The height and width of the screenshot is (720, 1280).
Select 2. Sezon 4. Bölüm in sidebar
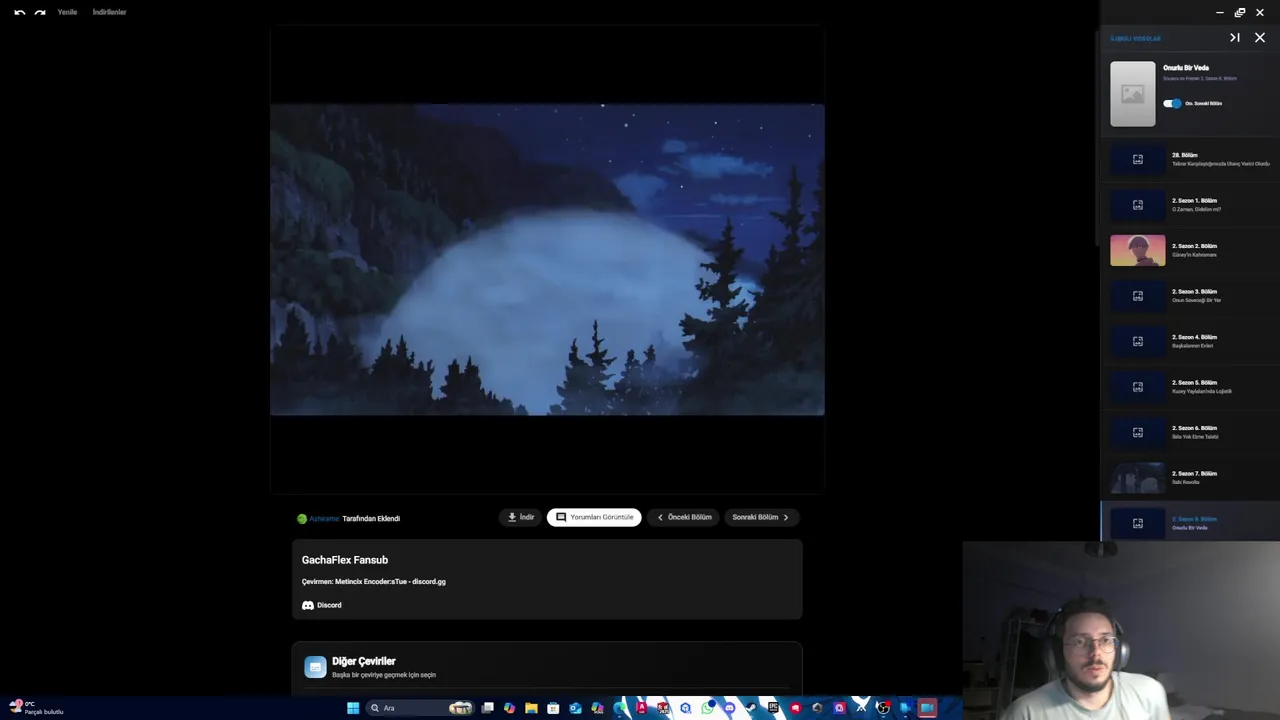click(1190, 341)
